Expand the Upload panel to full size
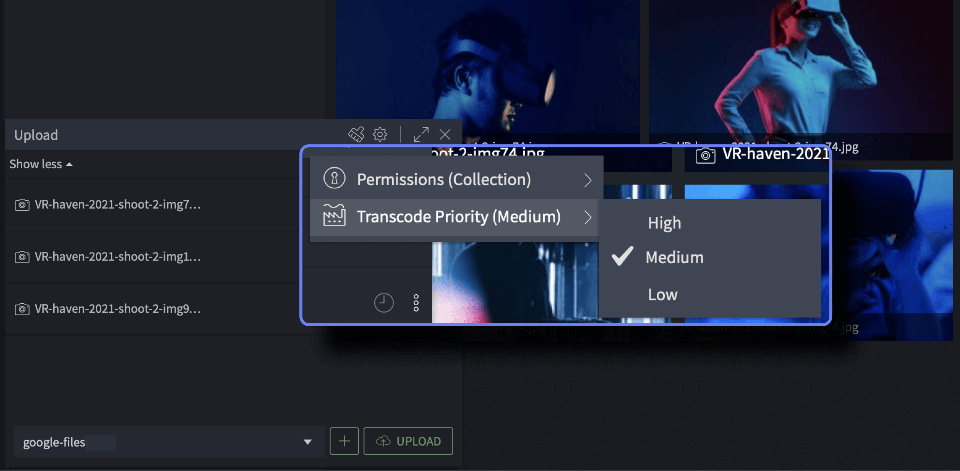960x471 pixels. (421, 134)
